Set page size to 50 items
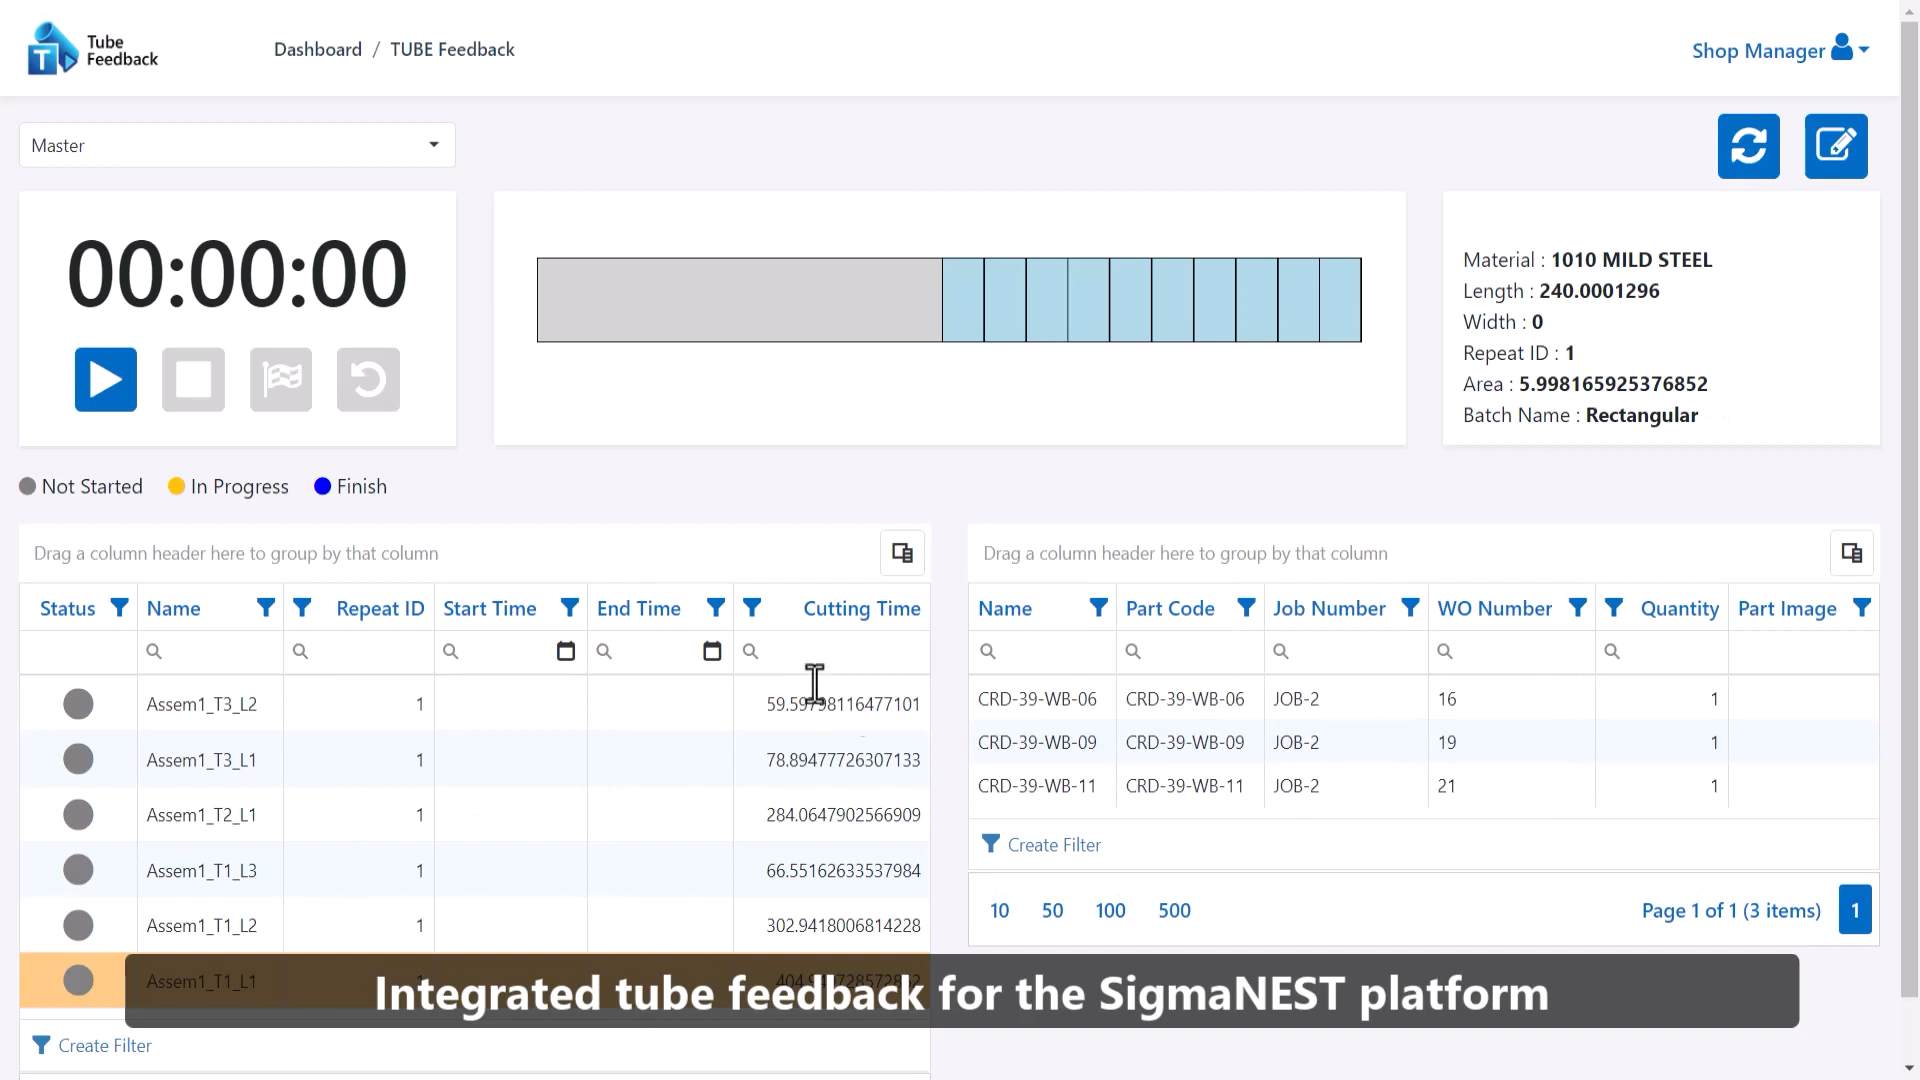This screenshot has height=1080, width=1920. (x=1052, y=910)
